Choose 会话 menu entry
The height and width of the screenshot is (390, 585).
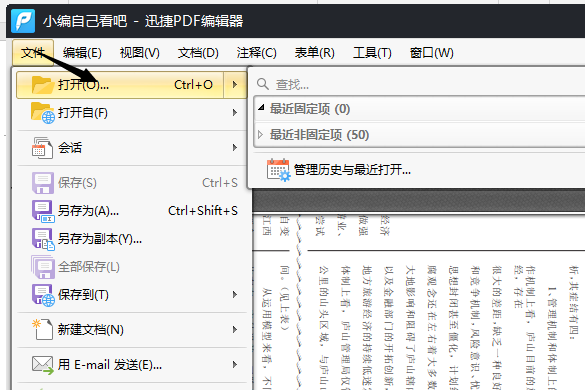[x=131, y=148]
